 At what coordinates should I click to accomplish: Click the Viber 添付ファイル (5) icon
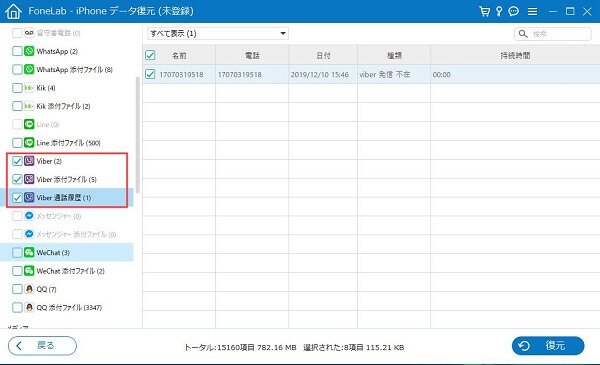29,179
